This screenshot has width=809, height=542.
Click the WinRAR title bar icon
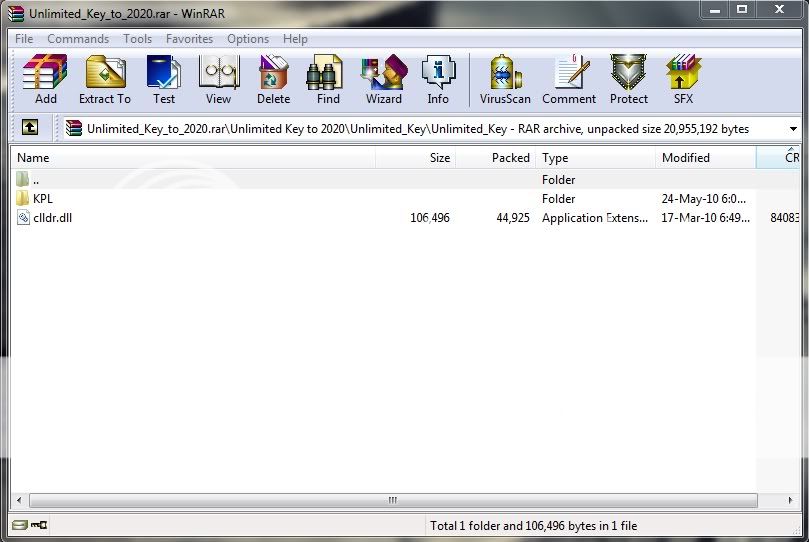(16, 13)
